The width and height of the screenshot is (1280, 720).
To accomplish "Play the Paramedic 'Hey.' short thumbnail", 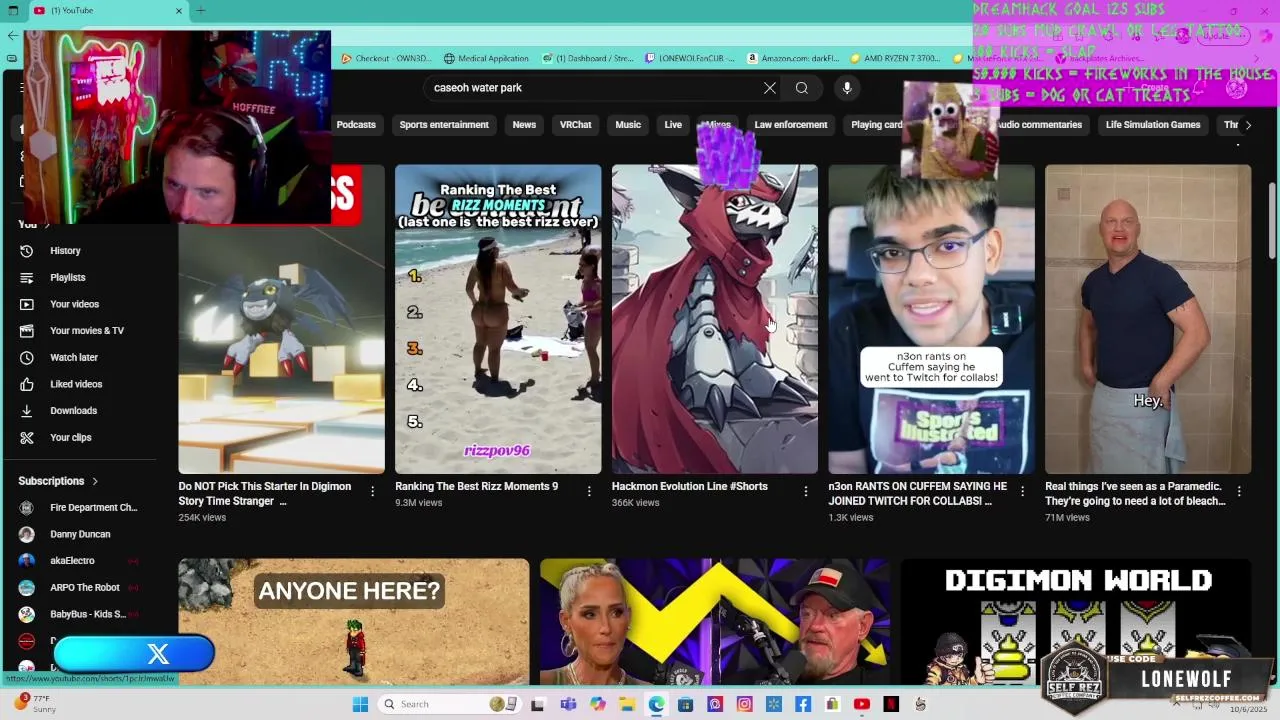I will tap(1148, 319).
